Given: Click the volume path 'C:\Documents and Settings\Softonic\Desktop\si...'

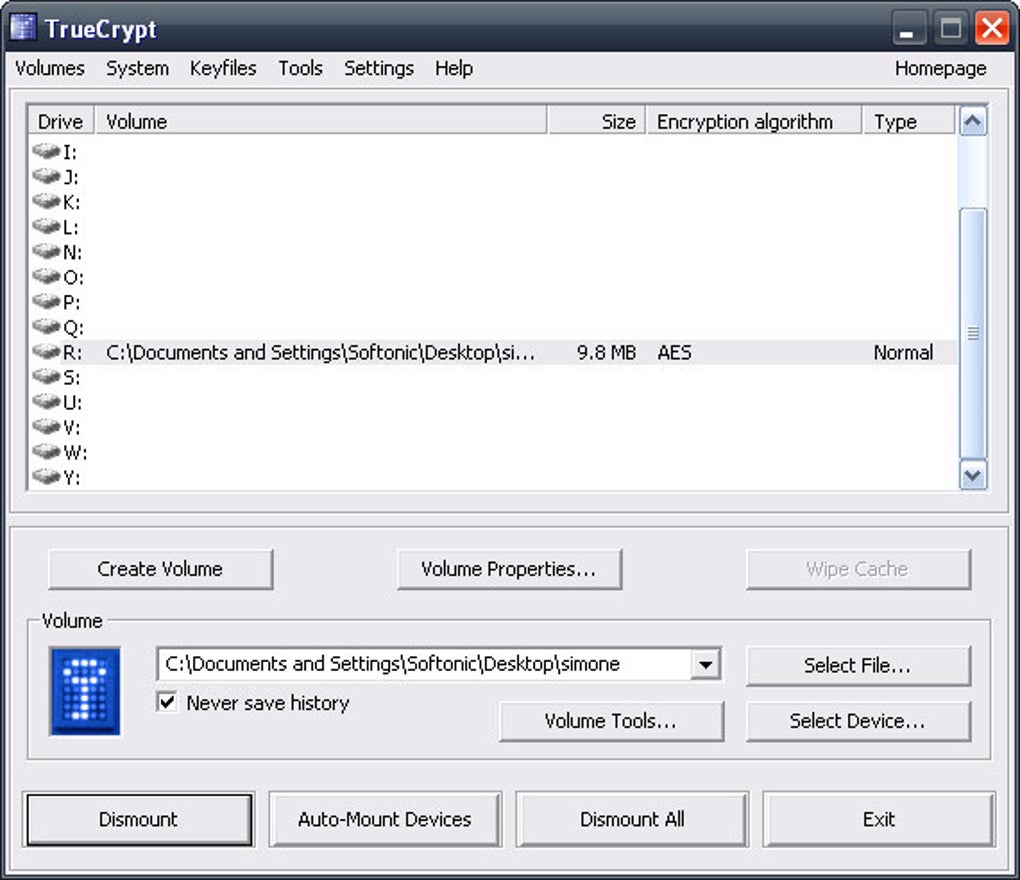Looking at the screenshot, I should click(x=320, y=353).
